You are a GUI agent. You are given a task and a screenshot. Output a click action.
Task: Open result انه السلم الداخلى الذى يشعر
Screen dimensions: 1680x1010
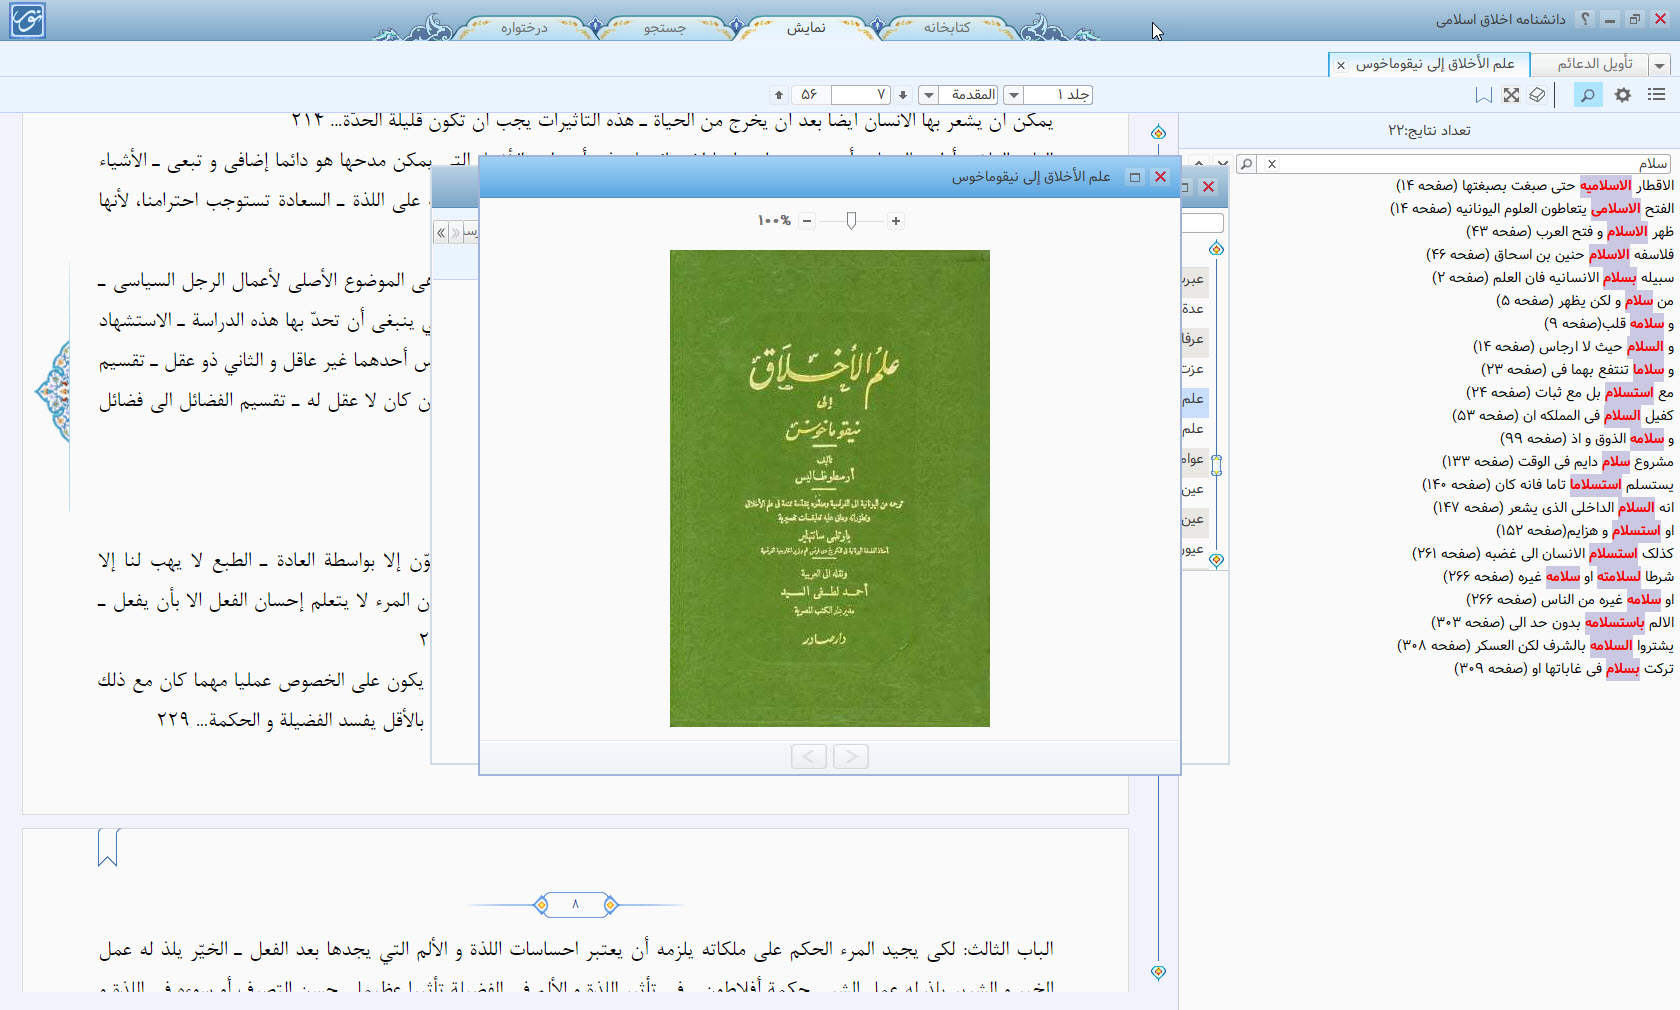point(1553,508)
